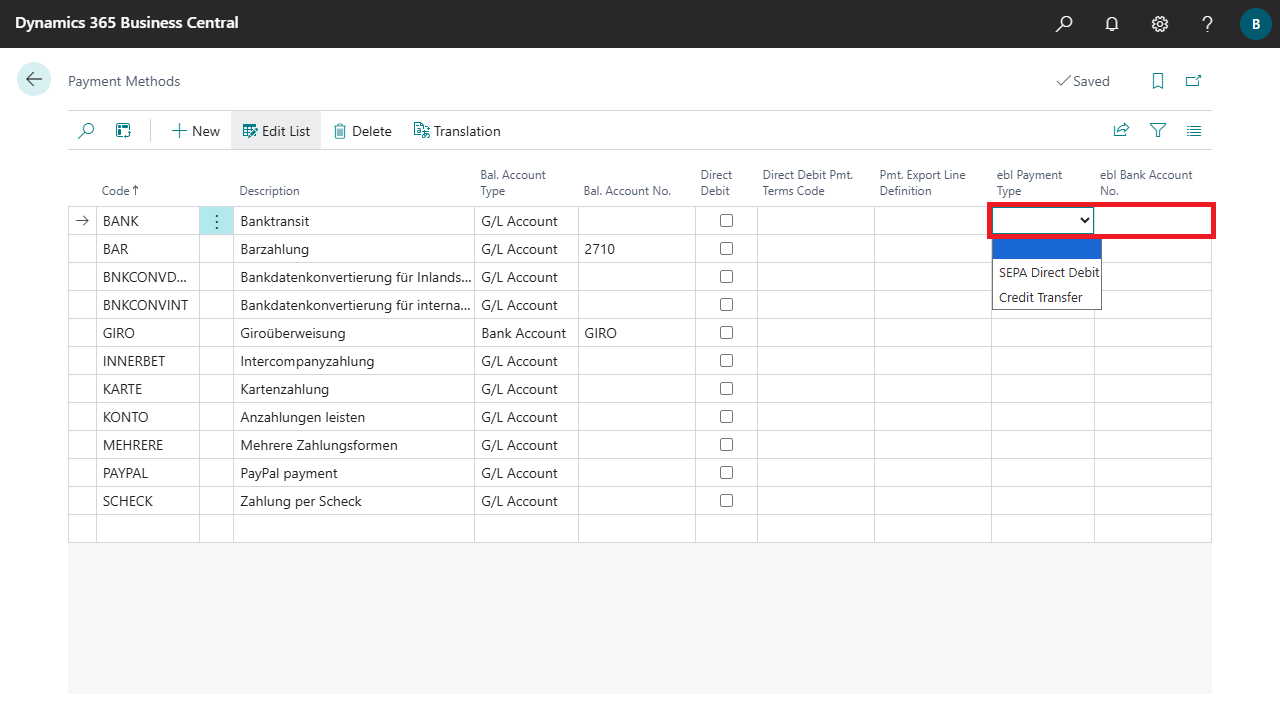Check Direct Debit for PAYPAL row

[727, 472]
